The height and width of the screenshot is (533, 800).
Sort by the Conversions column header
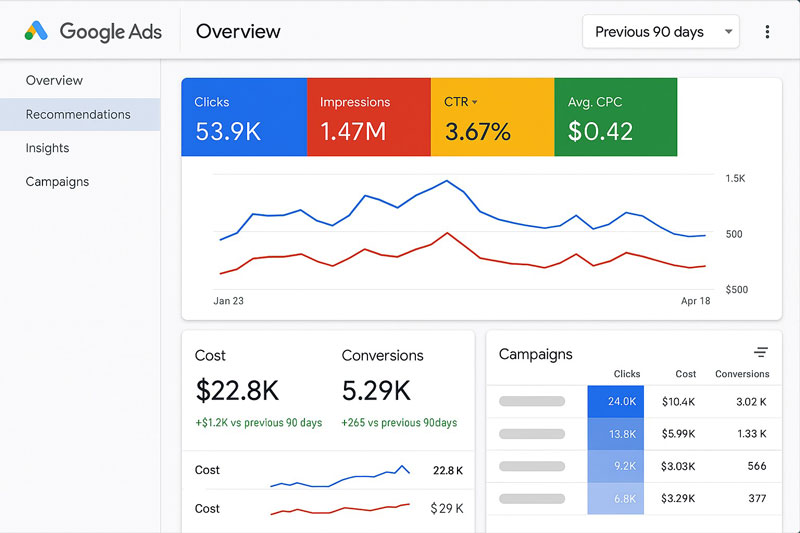point(742,374)
